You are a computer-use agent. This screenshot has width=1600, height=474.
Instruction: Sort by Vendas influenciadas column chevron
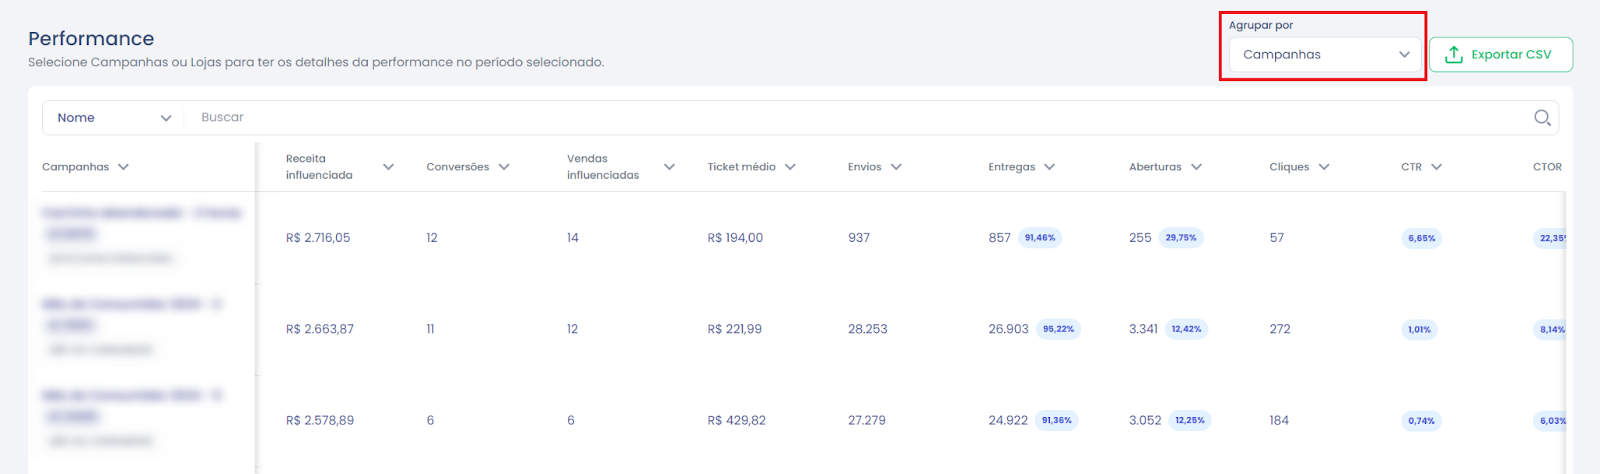point(669,167)
